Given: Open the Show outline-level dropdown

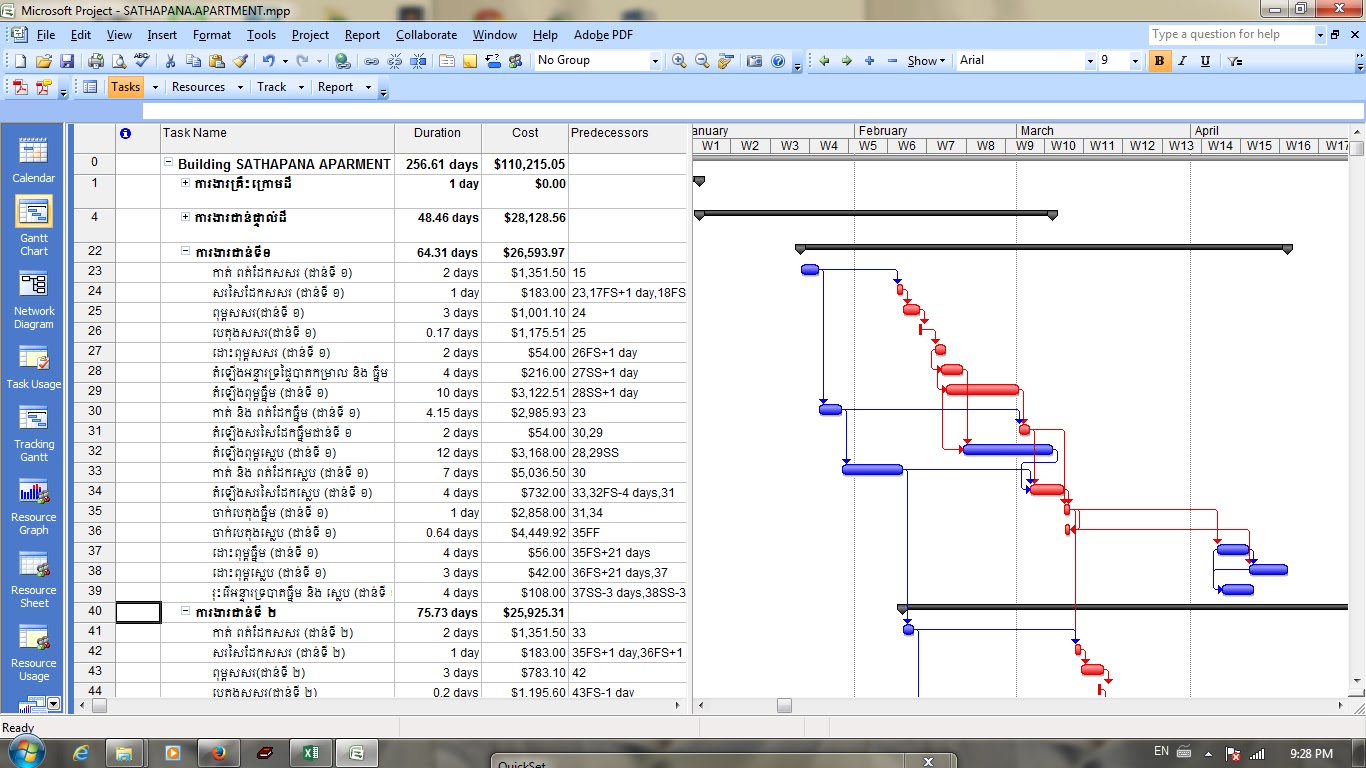Looking at the screenshot, I should (927, 61).
